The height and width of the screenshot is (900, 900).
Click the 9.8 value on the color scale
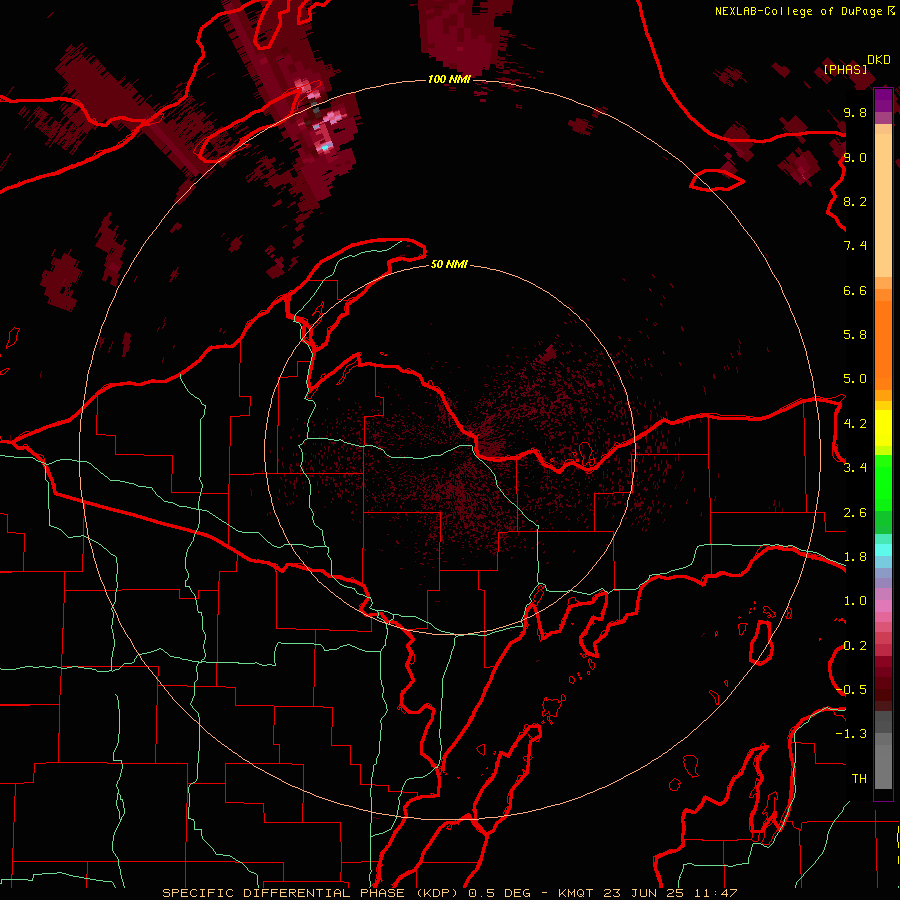pos(855,112)
